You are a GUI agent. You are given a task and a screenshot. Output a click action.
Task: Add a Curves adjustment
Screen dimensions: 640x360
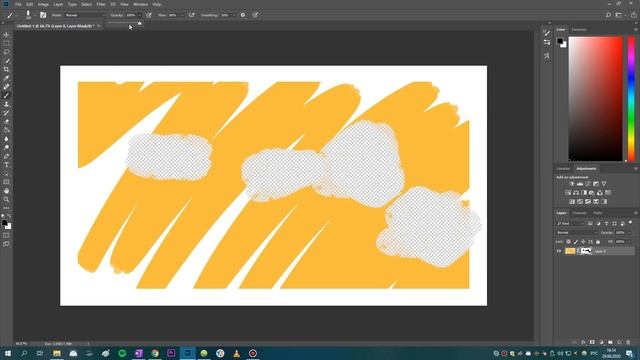tap(588, 184)
